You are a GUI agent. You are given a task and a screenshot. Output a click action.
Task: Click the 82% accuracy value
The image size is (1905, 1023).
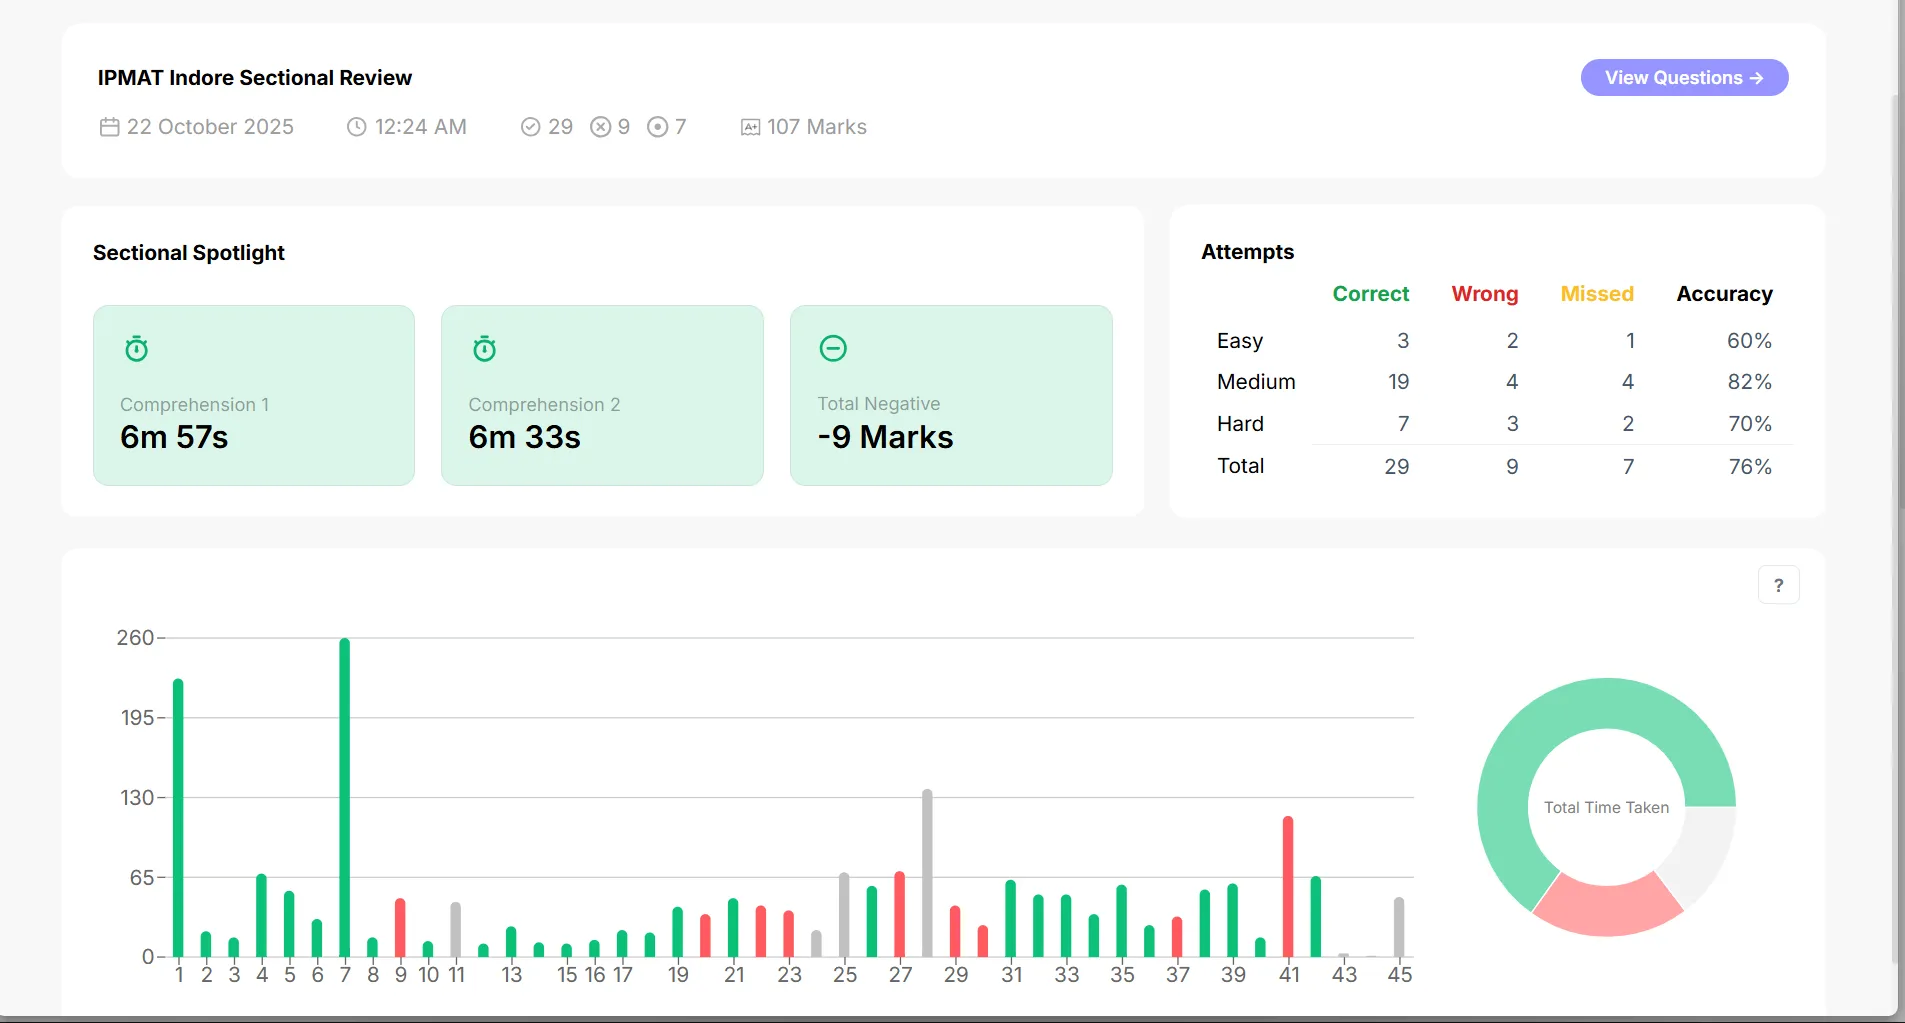point(1749,382)
